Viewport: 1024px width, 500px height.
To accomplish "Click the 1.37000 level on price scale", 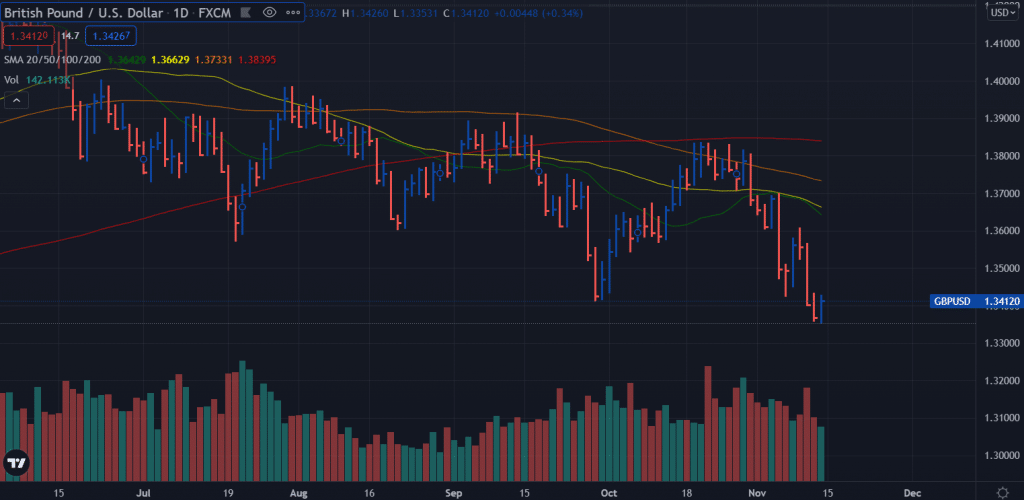I will point(1000,193).
